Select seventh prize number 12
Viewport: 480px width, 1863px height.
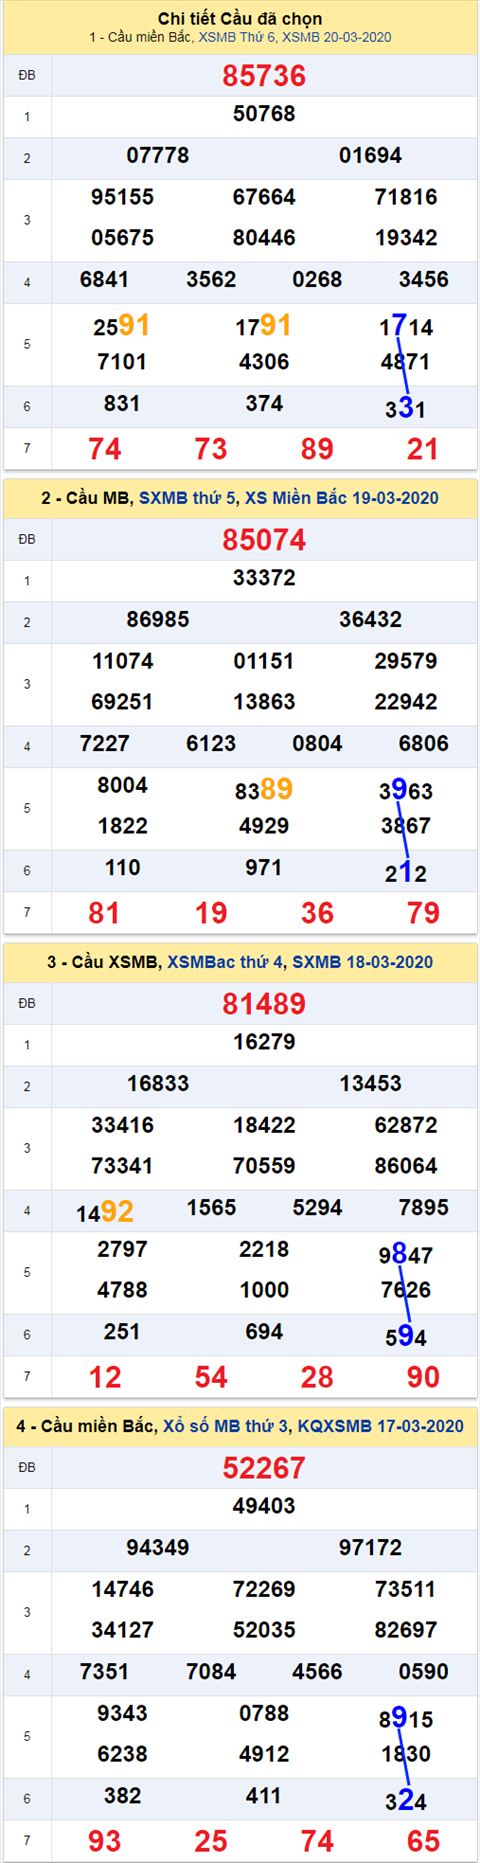(x=105, y=1377)
